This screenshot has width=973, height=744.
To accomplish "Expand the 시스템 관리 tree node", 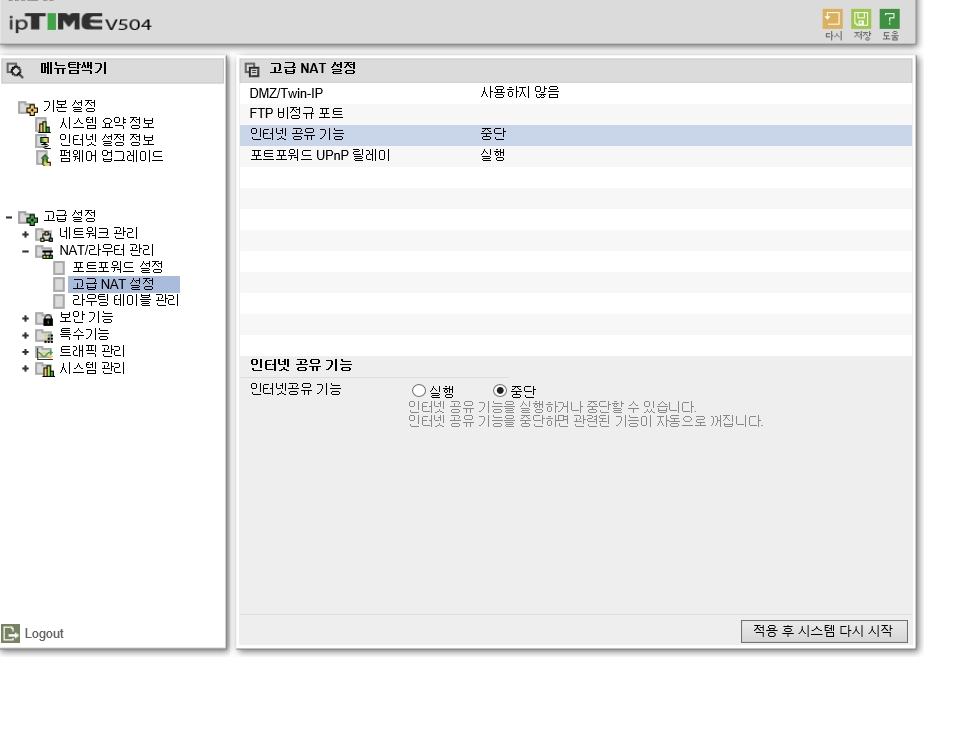I will coord(25,369).
